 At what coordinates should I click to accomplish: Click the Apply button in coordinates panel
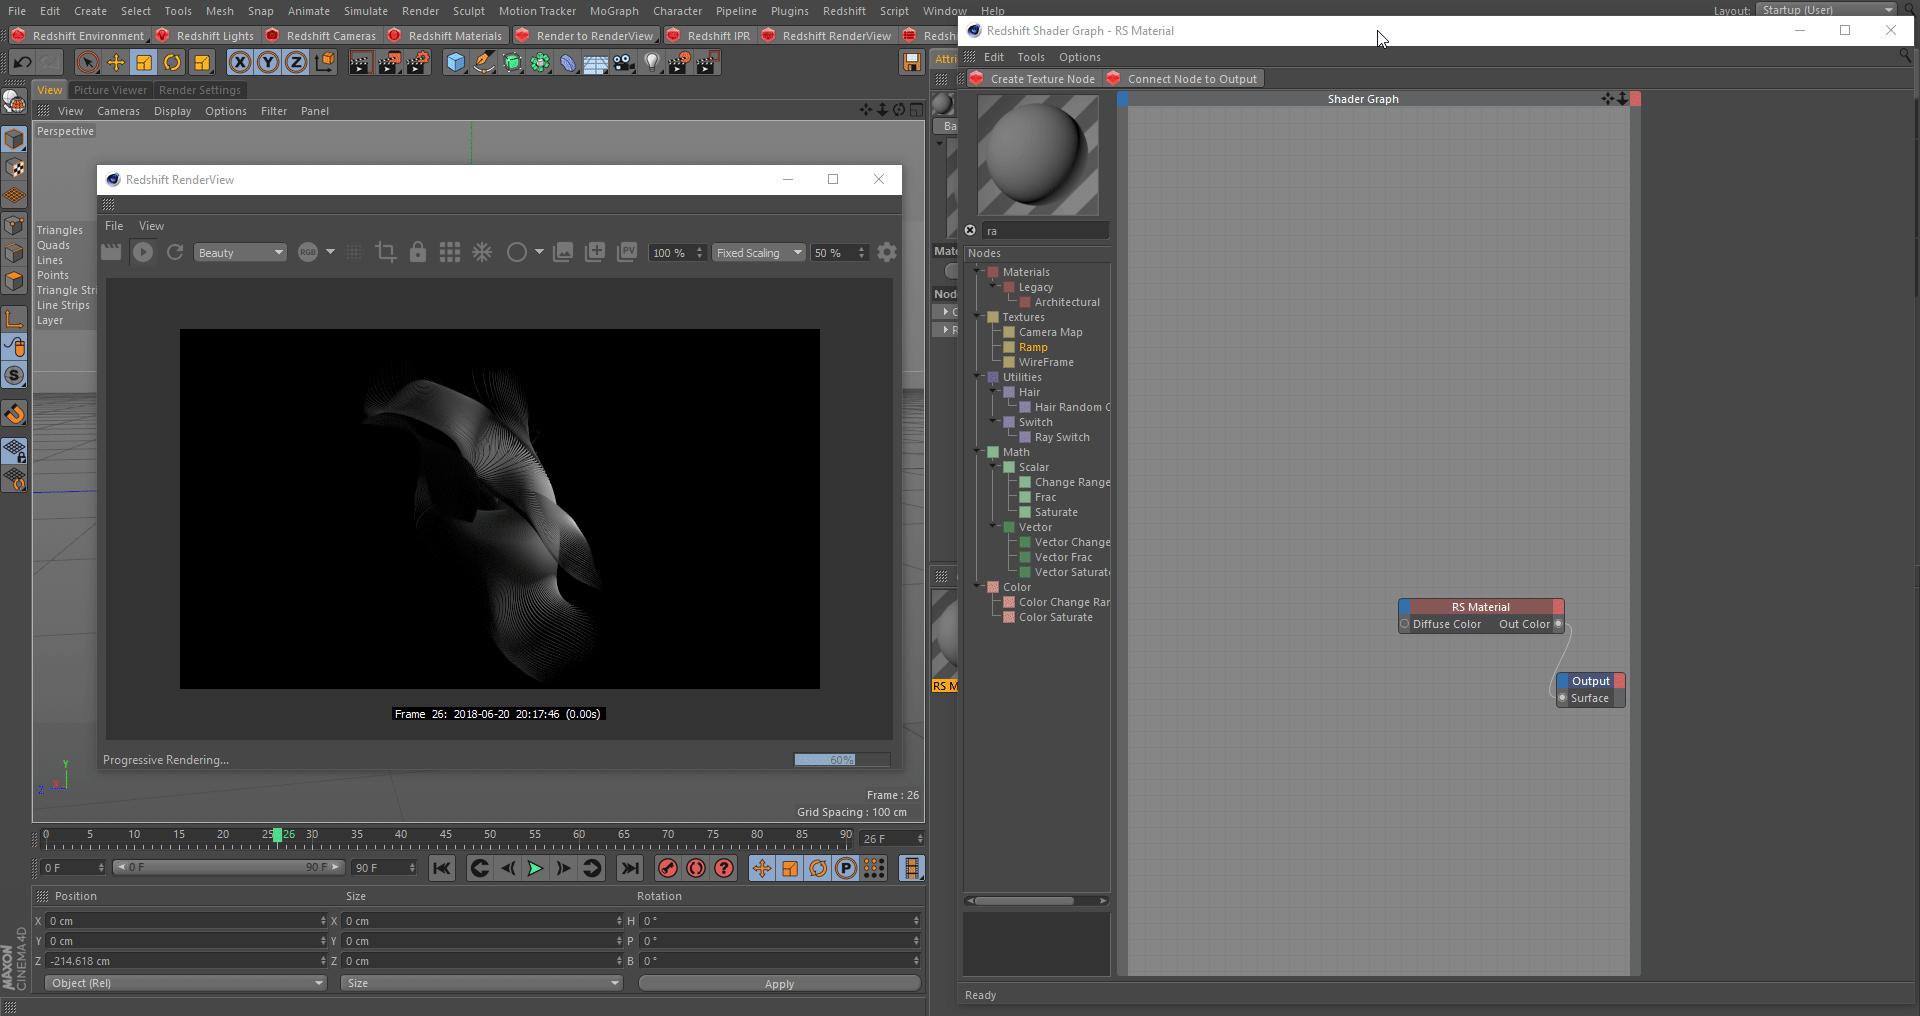(x=779, y=984)
